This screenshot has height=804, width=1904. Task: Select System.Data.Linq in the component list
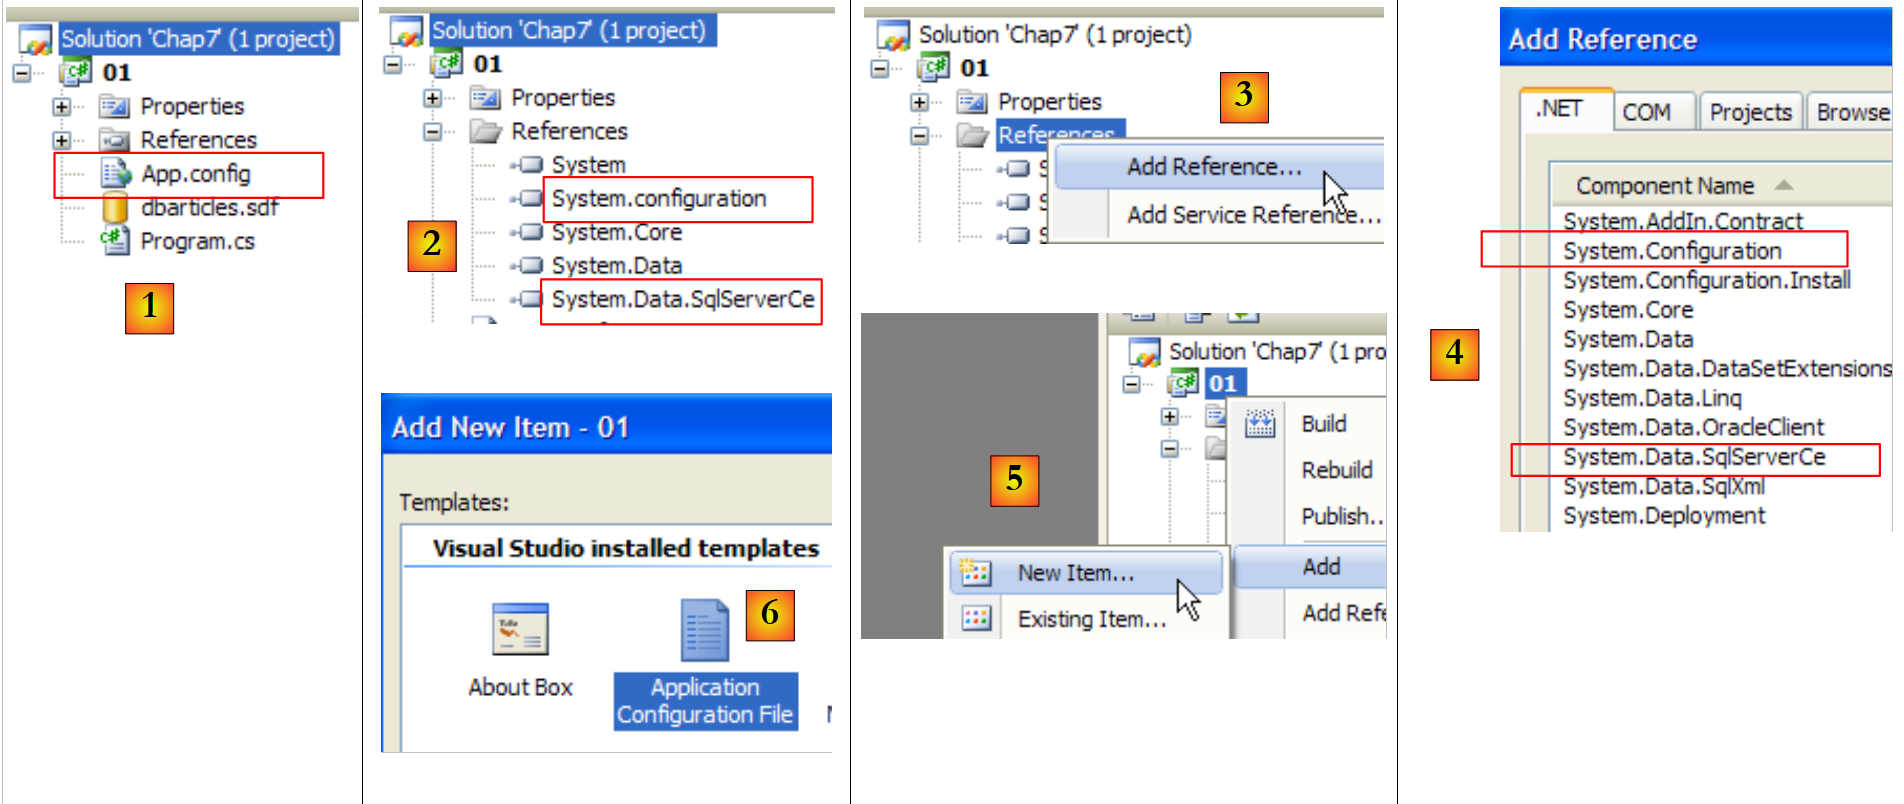[x=1652, y=398]
